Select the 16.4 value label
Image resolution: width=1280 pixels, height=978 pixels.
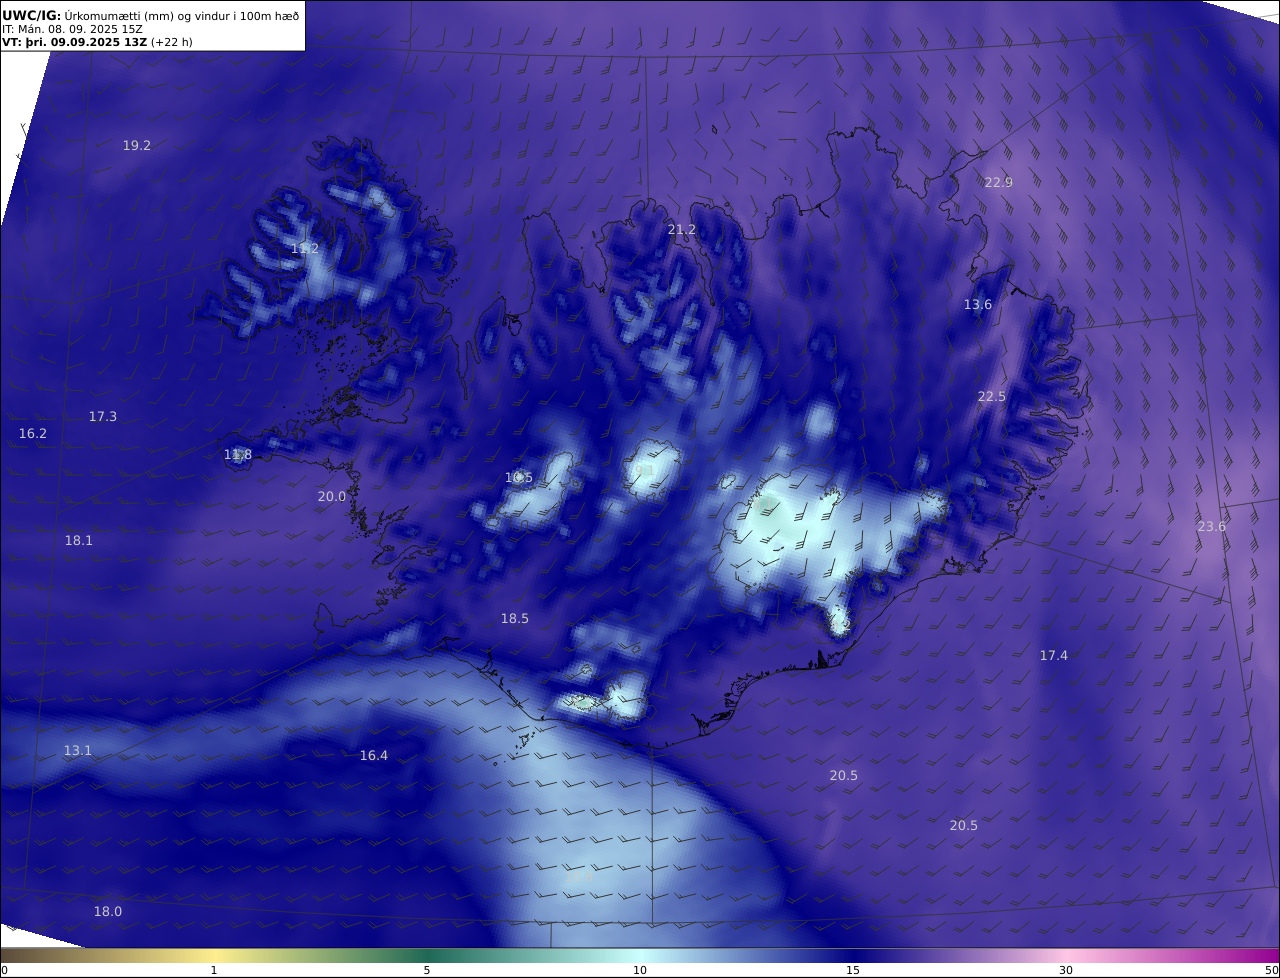point(374,756)
